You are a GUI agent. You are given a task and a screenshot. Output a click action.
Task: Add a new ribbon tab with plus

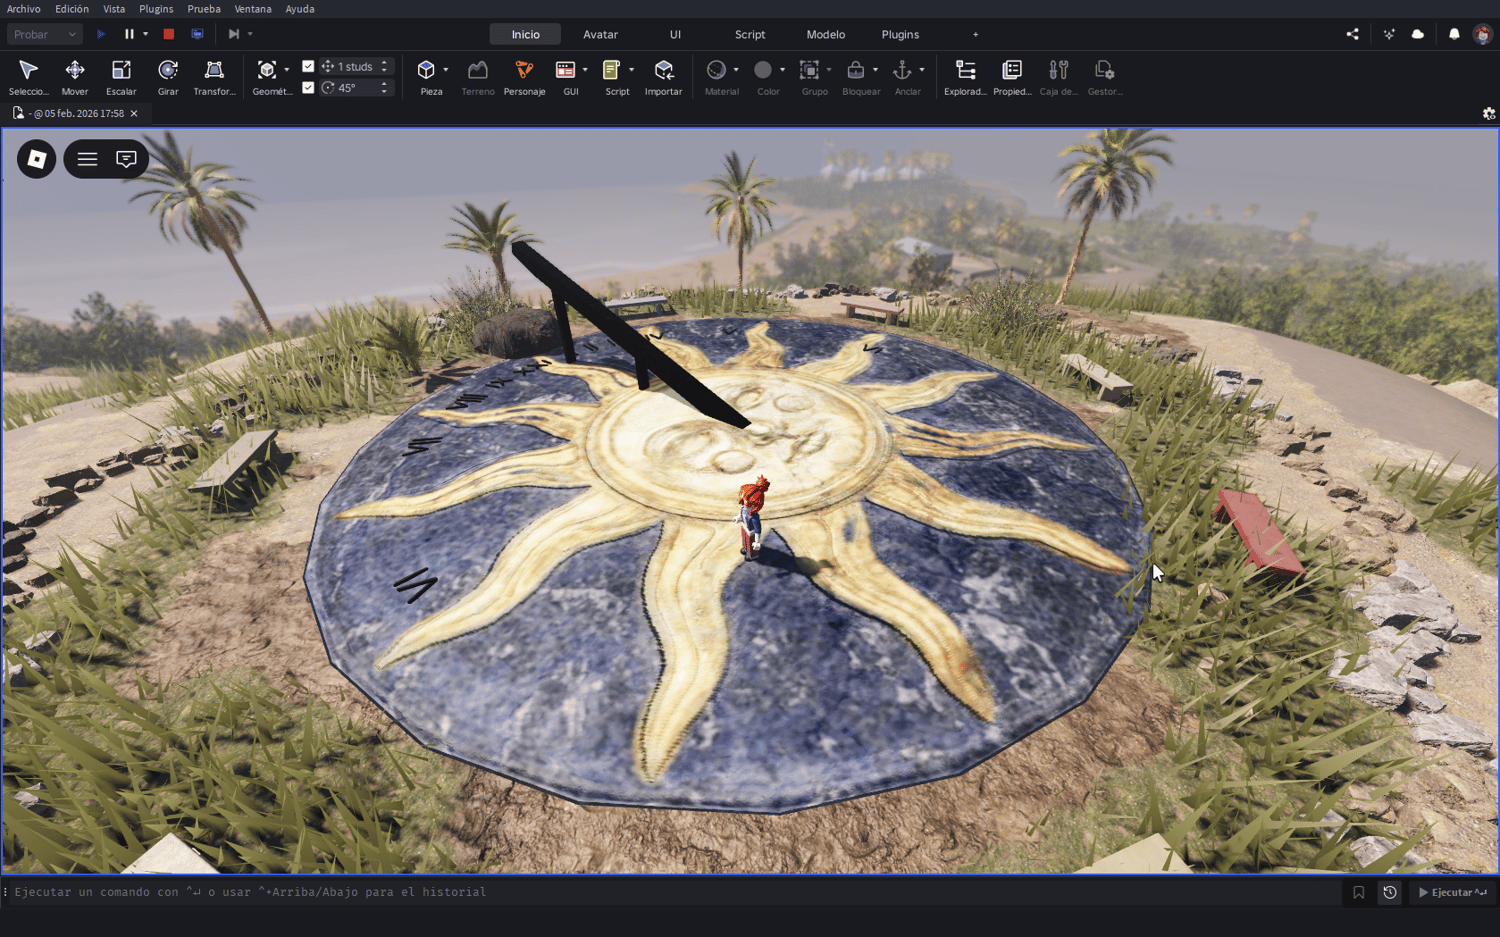[976, 34]
